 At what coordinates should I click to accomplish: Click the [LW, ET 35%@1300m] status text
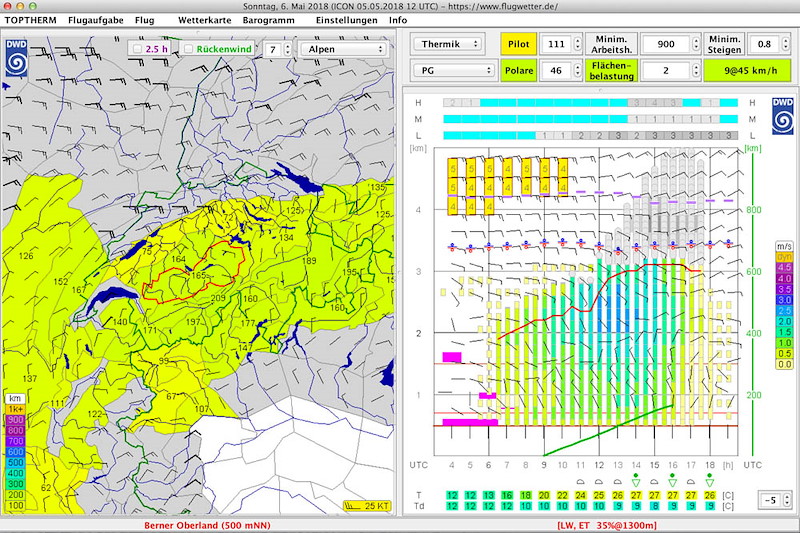coord(607,525)
